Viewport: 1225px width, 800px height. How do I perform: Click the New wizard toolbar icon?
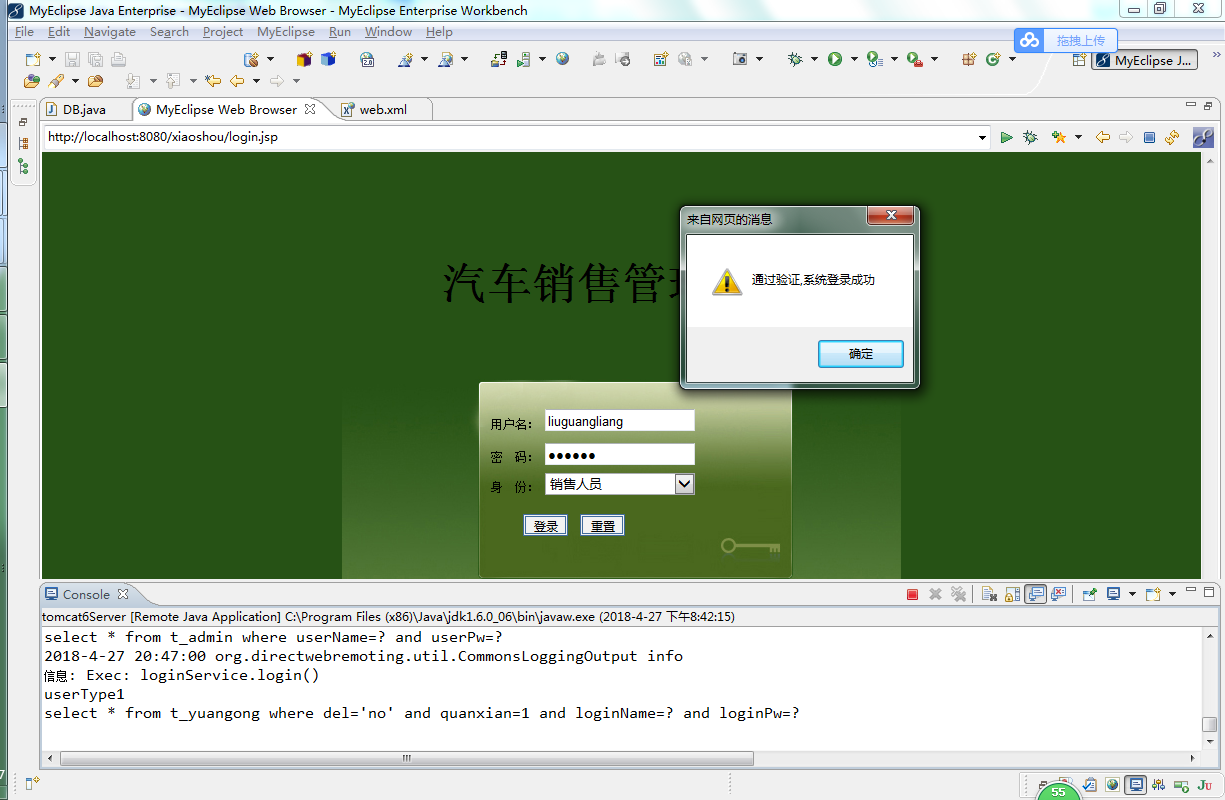point(33,60)
